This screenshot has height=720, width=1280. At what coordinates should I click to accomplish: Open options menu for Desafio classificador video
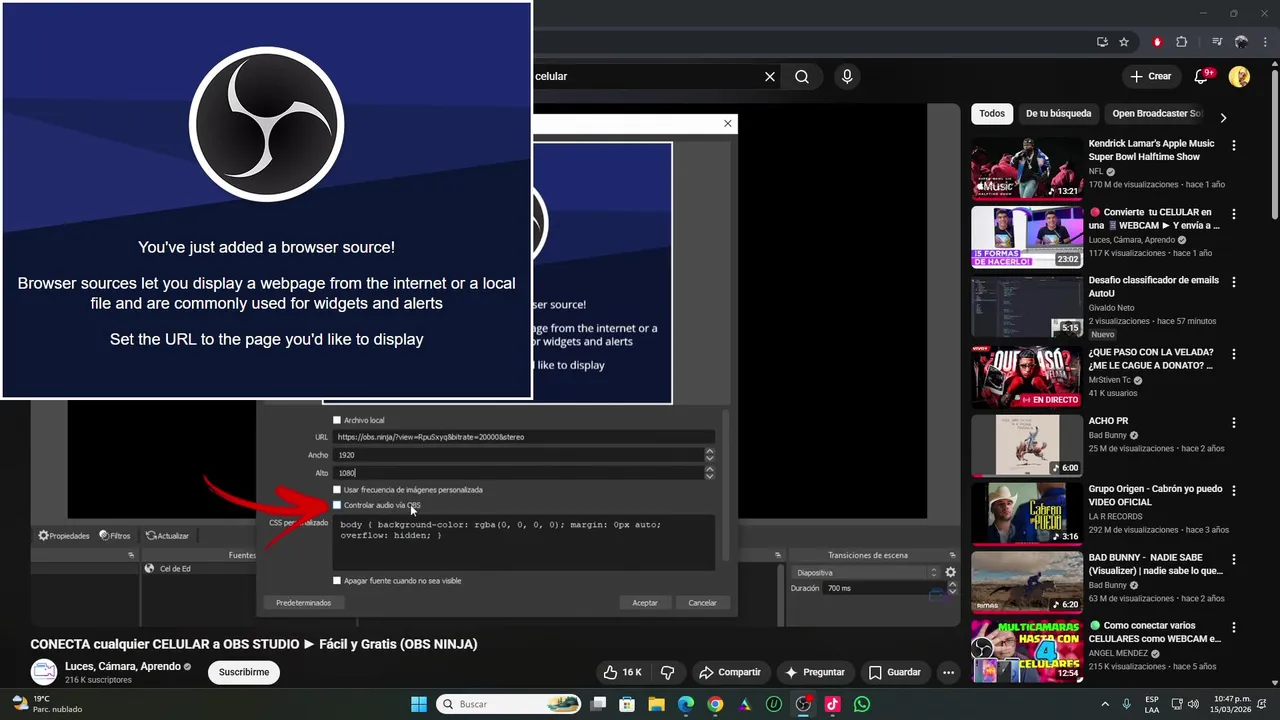tap(1233, 283)
